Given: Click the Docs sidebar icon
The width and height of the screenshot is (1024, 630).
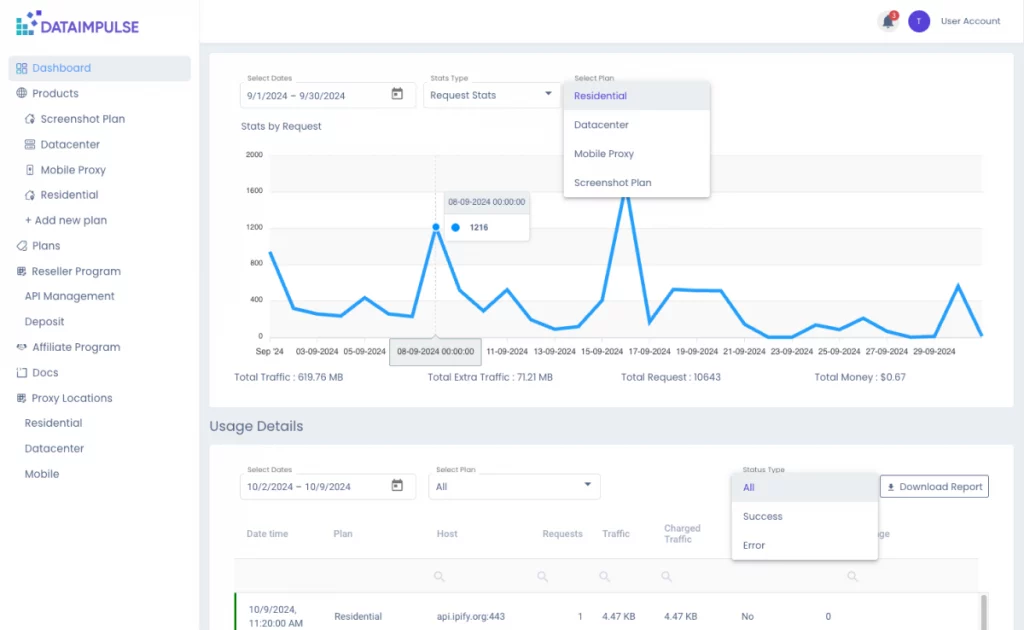Looking at the screenshot, I should click(x=22, y=372).
